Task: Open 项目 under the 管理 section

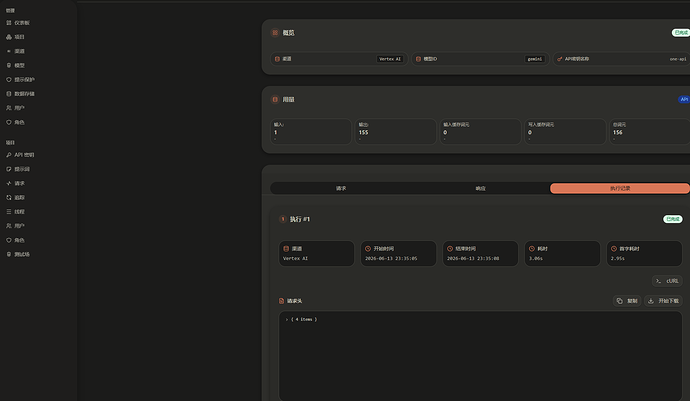Action: tap(15, 37)
